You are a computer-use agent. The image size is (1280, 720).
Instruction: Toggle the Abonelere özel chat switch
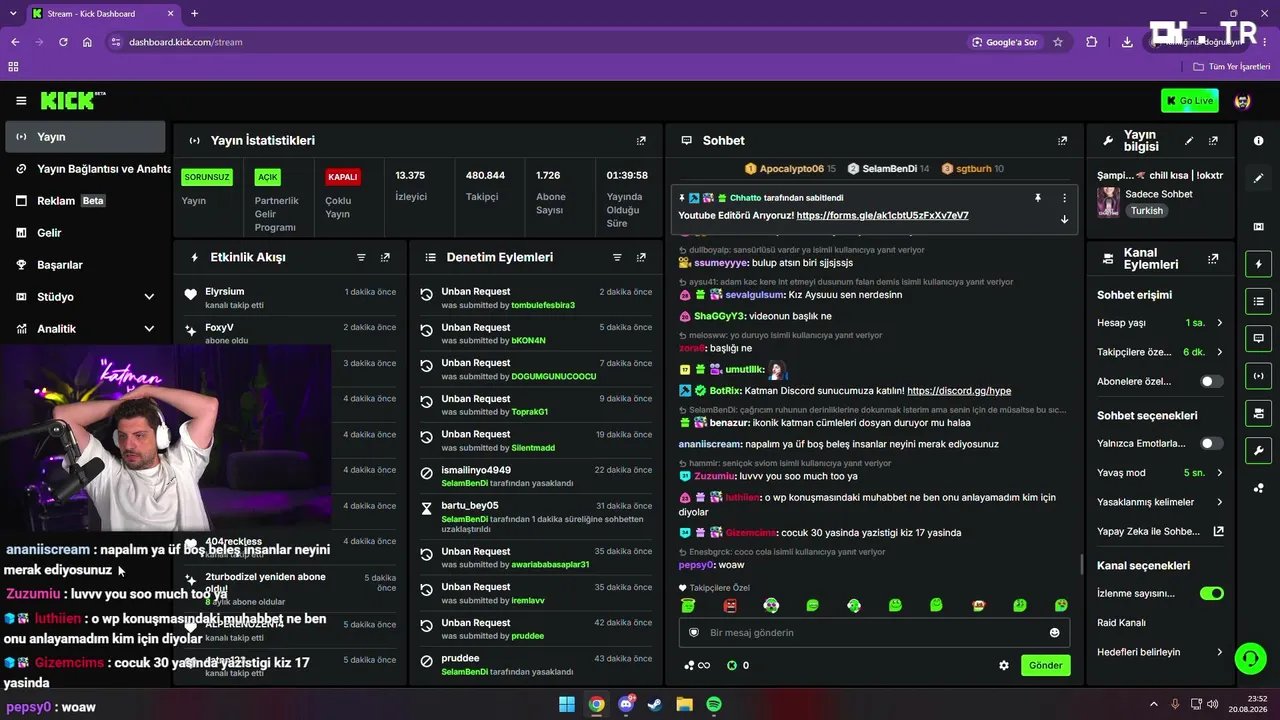pos(1212,381)
